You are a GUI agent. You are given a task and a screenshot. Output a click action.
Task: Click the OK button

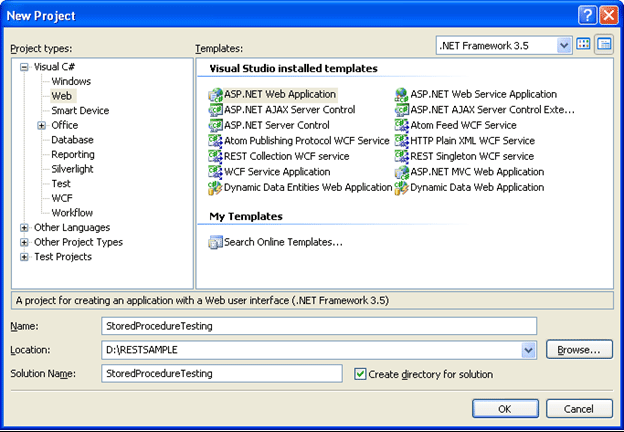[x=505, y=409]
